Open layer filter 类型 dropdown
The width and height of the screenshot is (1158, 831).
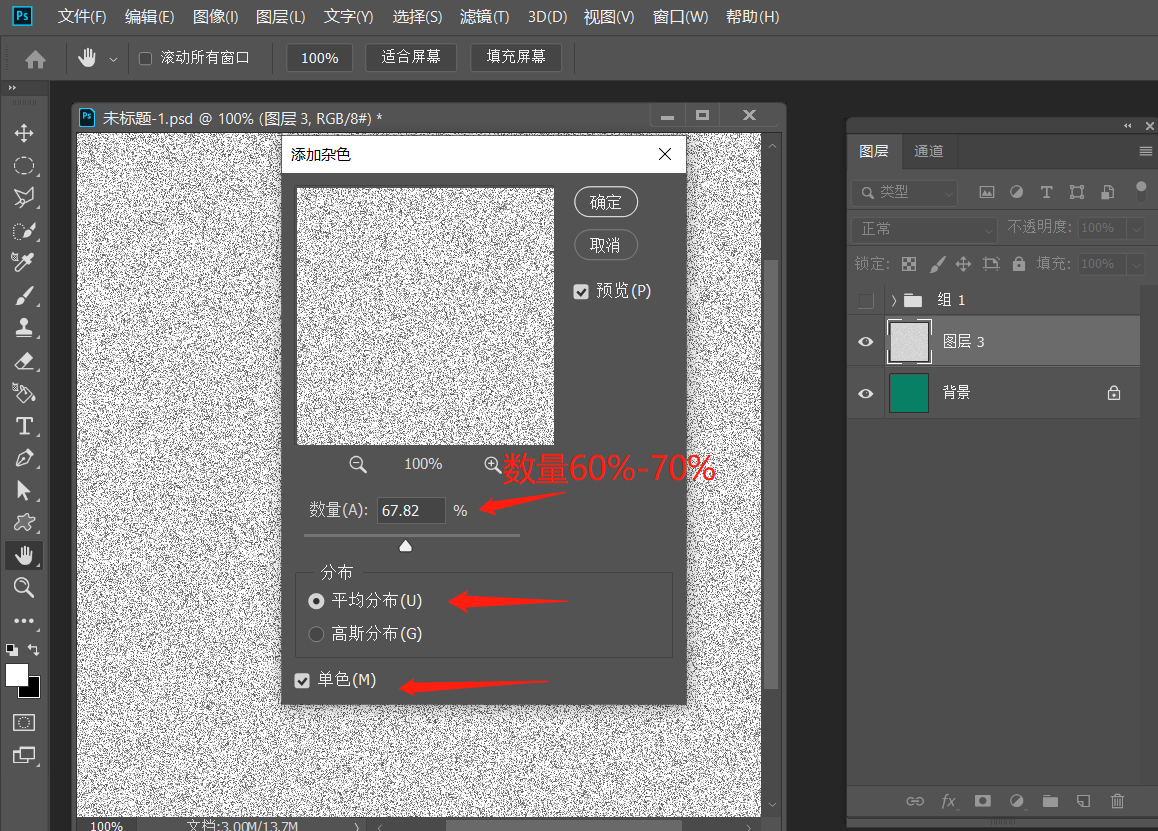905,192
